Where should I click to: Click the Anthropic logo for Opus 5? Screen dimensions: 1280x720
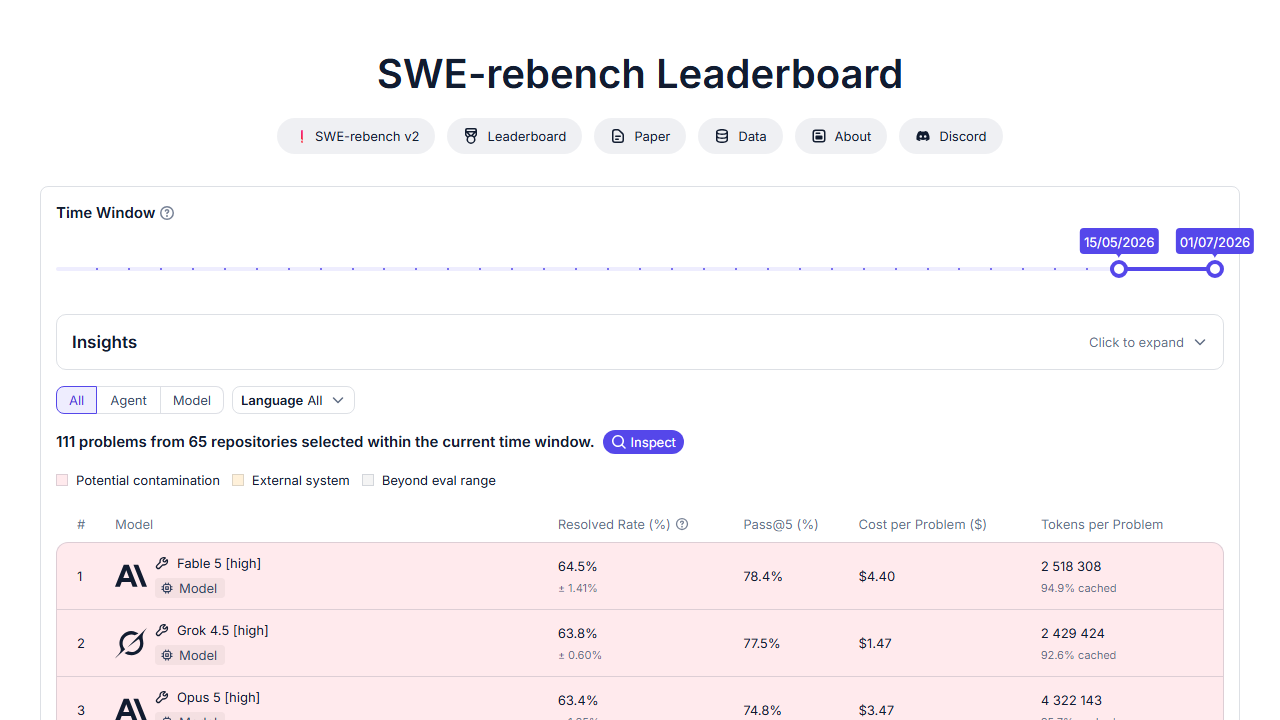pyautogui.click(x=131, y=709)
